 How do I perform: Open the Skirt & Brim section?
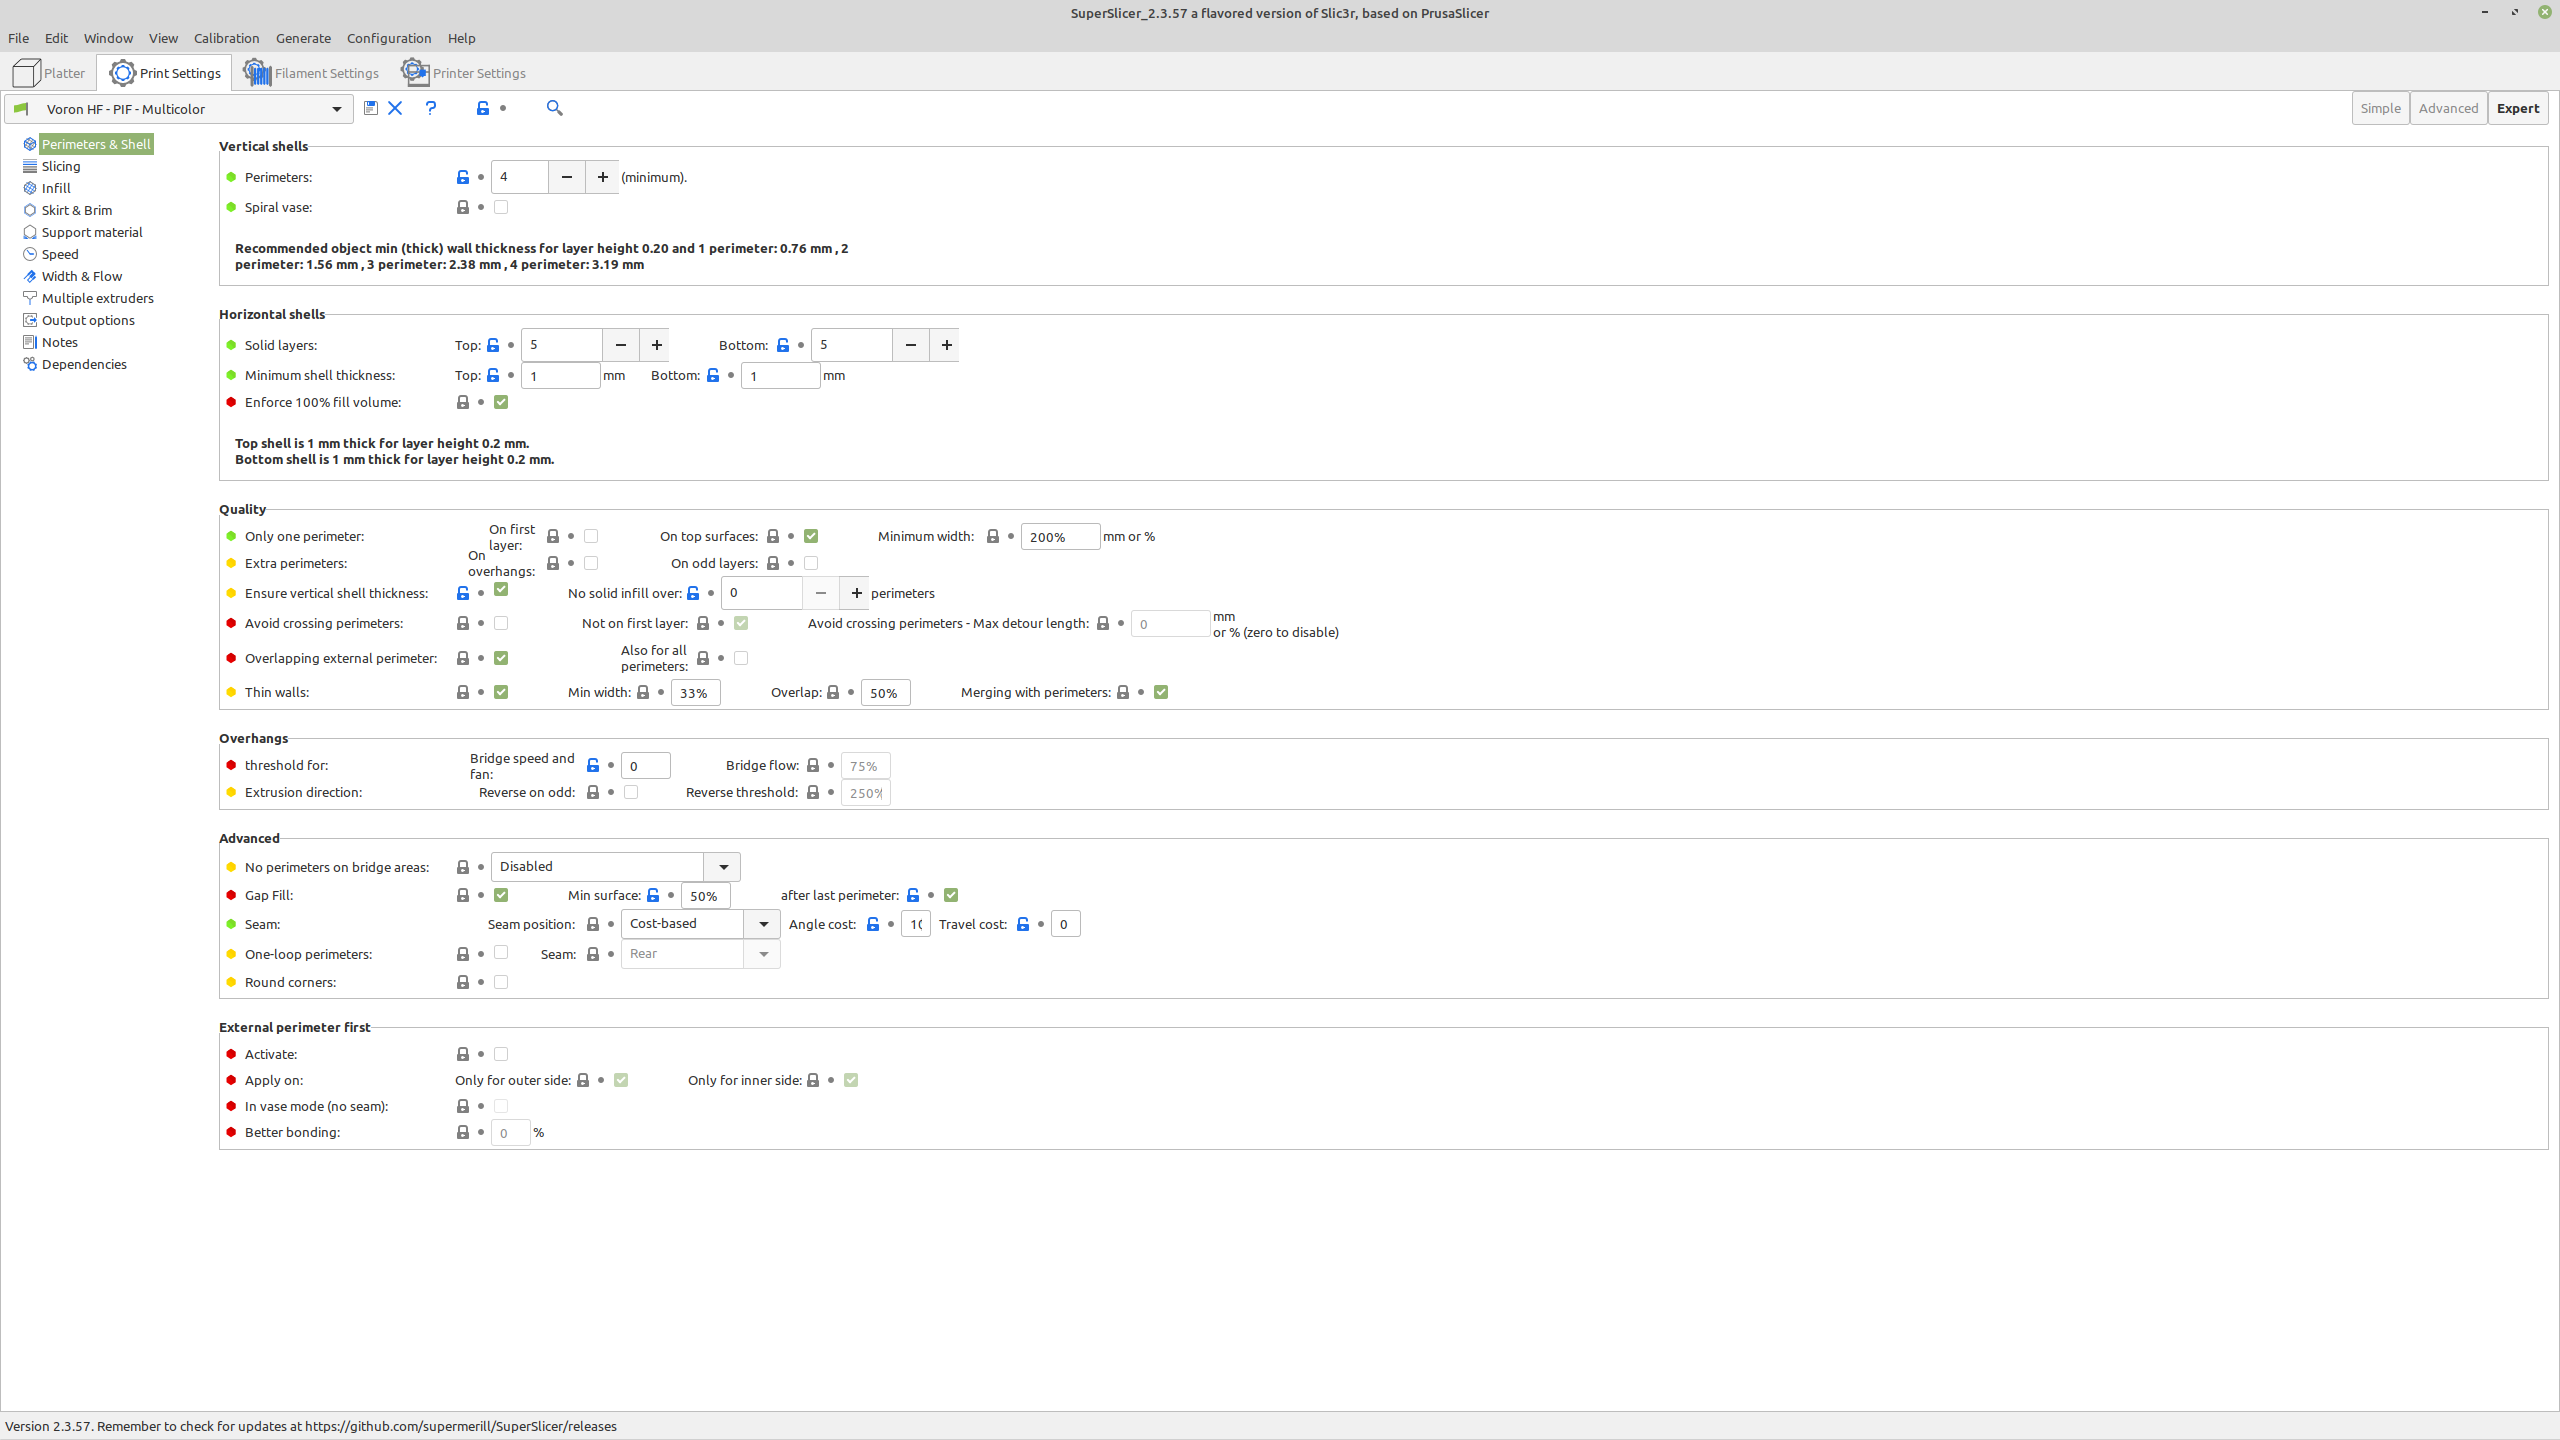click(77, 210)
